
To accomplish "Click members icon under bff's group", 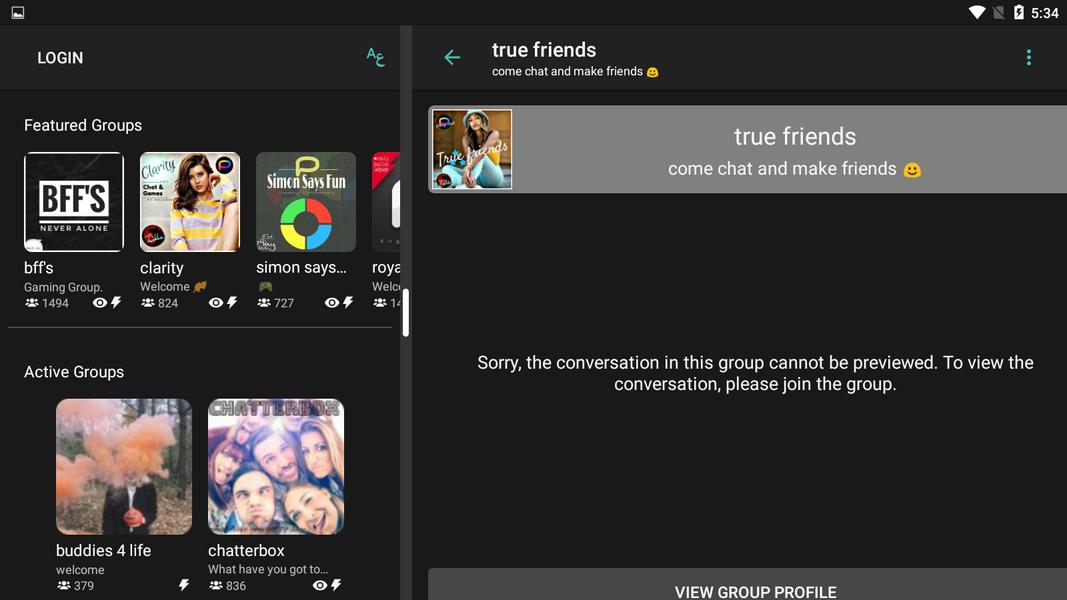I will coord(32,303).
